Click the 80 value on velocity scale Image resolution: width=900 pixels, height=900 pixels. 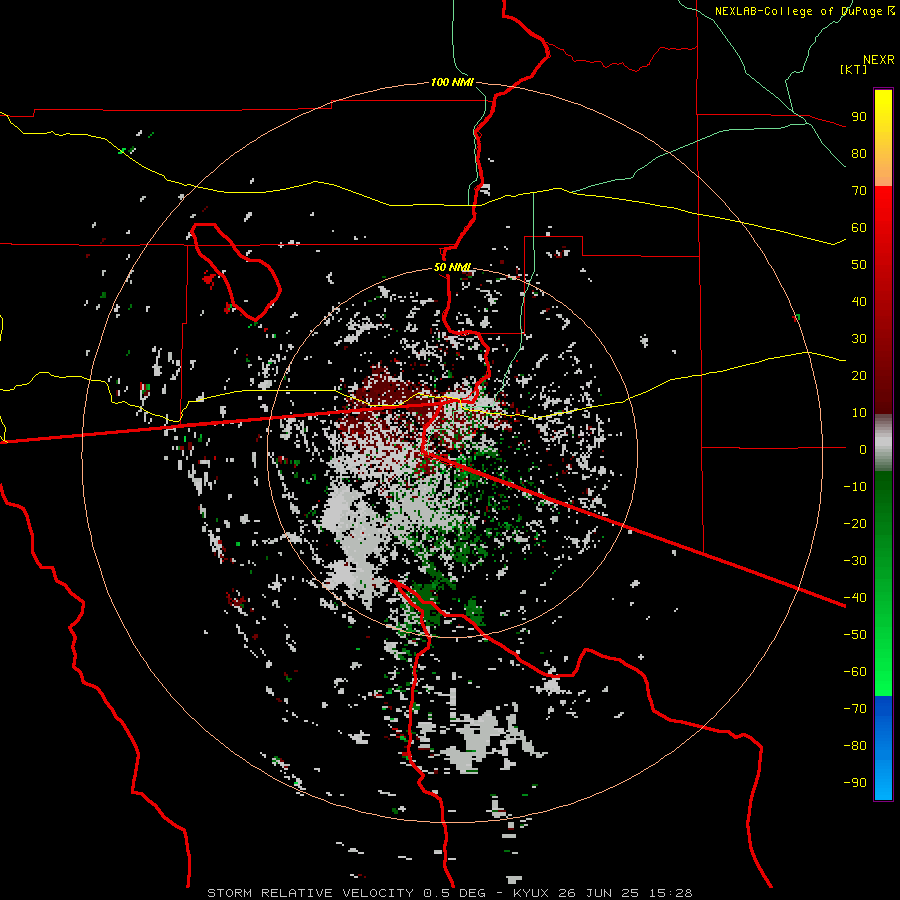tap(859, 153)
